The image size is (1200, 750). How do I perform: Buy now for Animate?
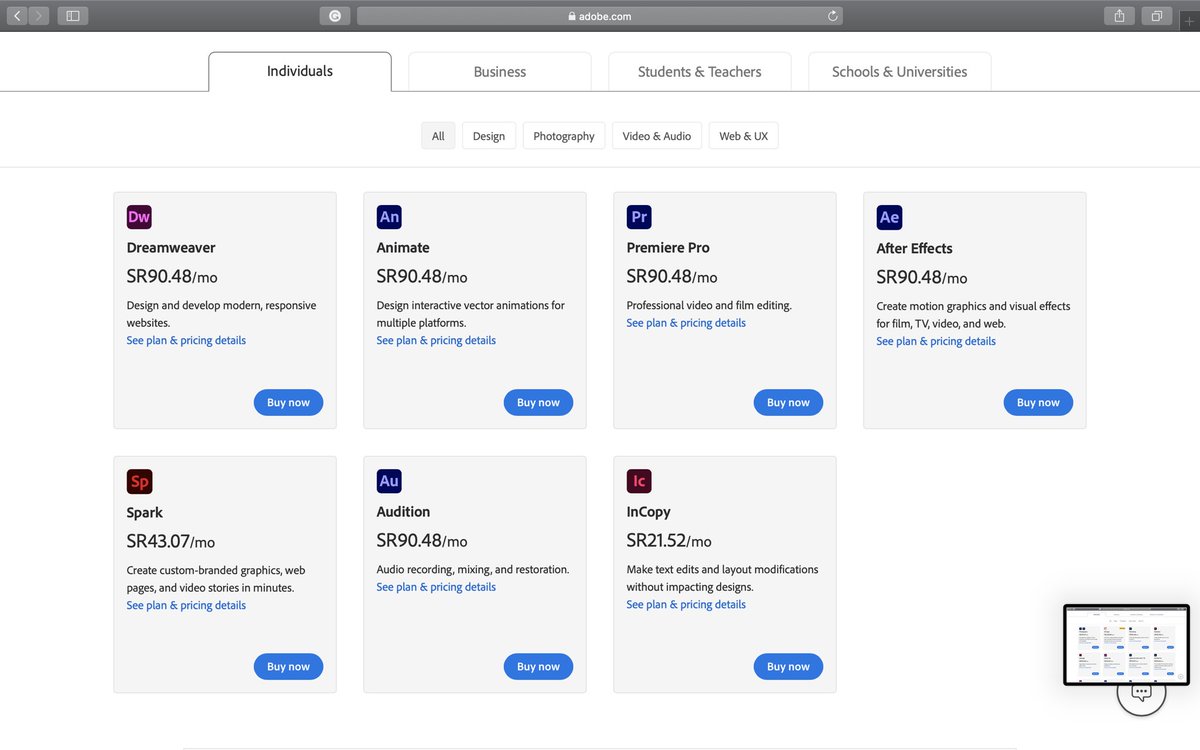538,402
